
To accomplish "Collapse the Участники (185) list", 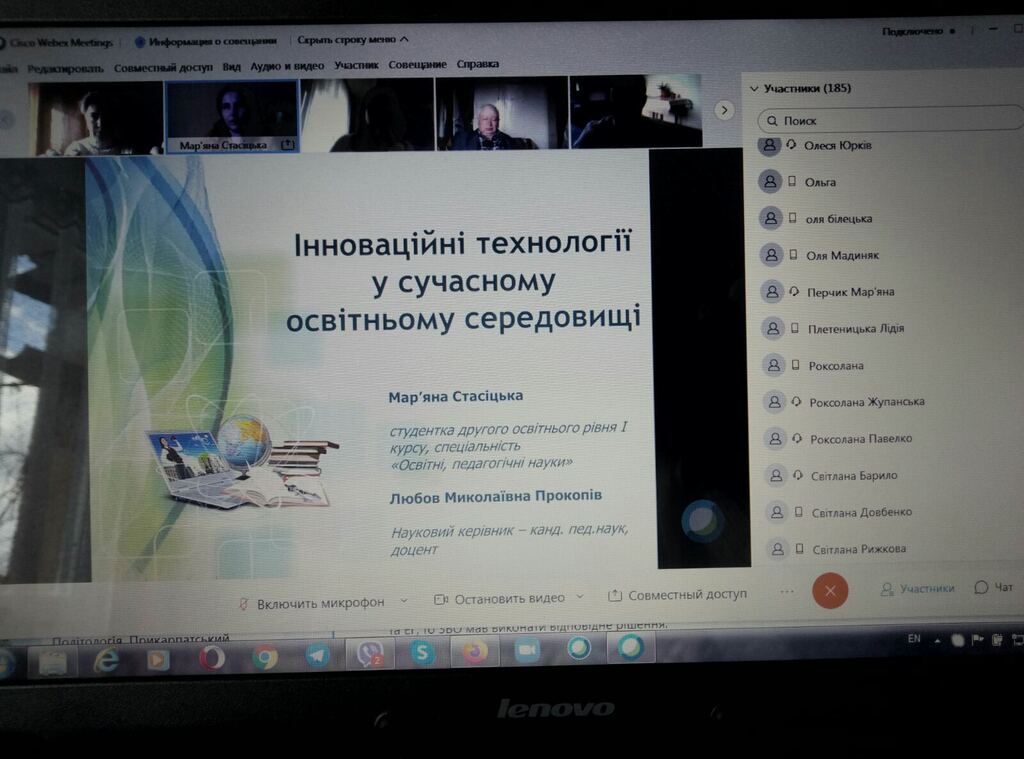I will click(754, 89).
